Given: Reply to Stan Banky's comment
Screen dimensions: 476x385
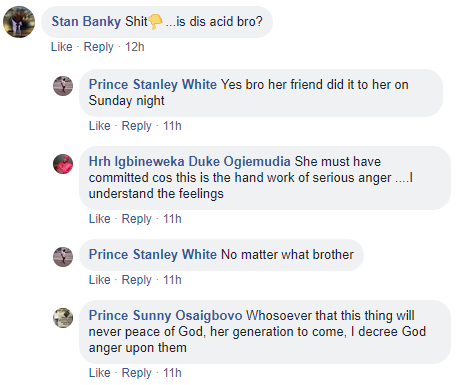Looking at the screenshot, I should pos(98,47).
